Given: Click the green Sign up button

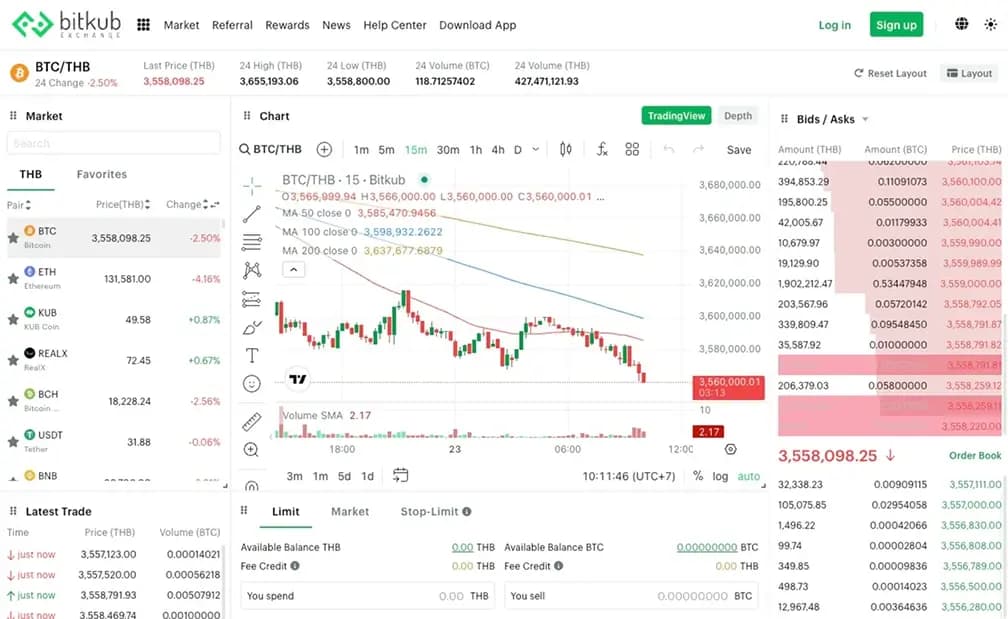Looking at the screenshot, I should 896,25.
